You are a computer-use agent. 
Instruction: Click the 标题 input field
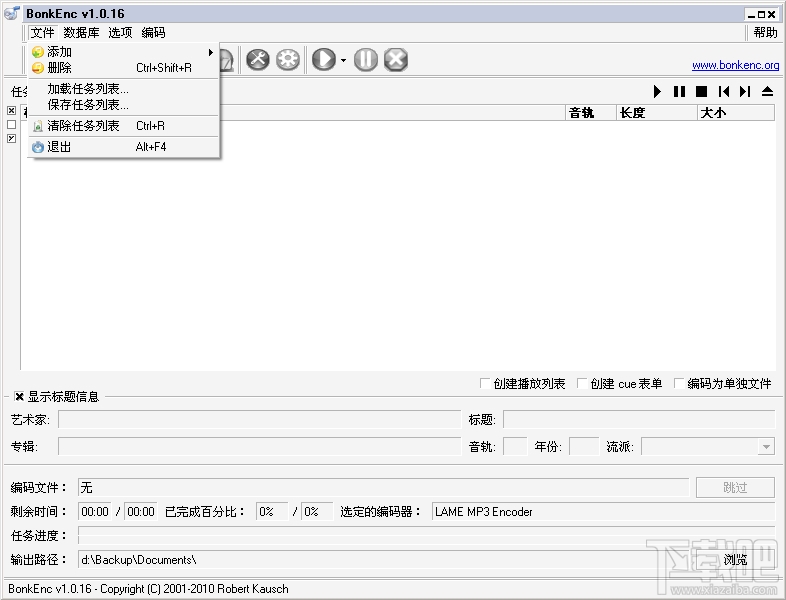tap(639, 419)
